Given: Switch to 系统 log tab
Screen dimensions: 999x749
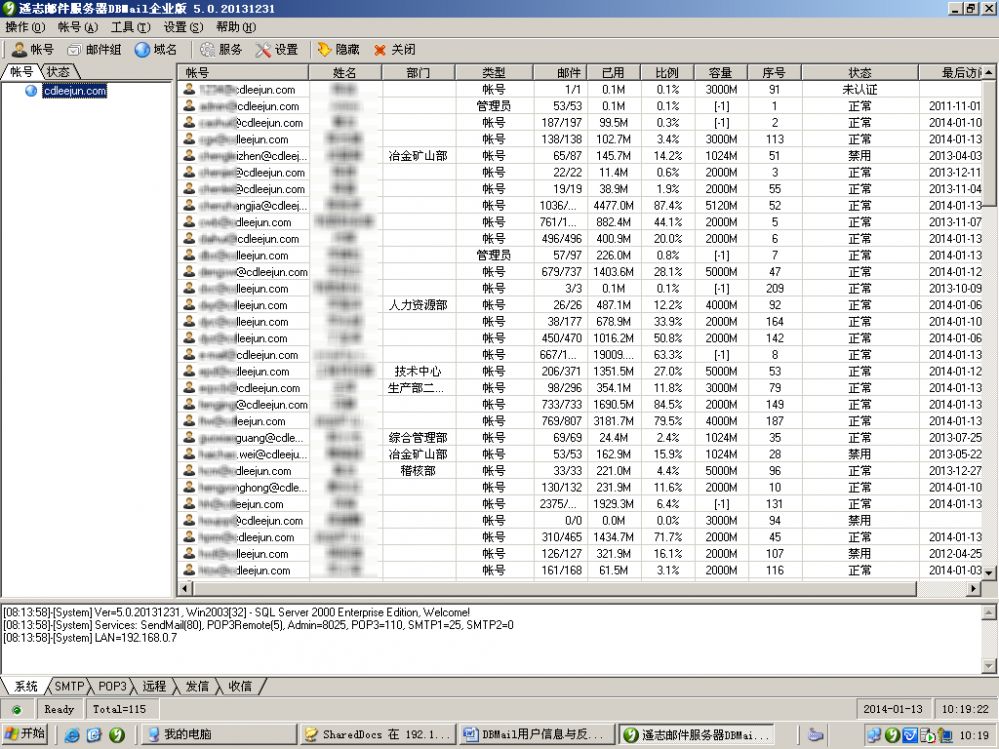Looking at the screenshot, I should point(26,686).
